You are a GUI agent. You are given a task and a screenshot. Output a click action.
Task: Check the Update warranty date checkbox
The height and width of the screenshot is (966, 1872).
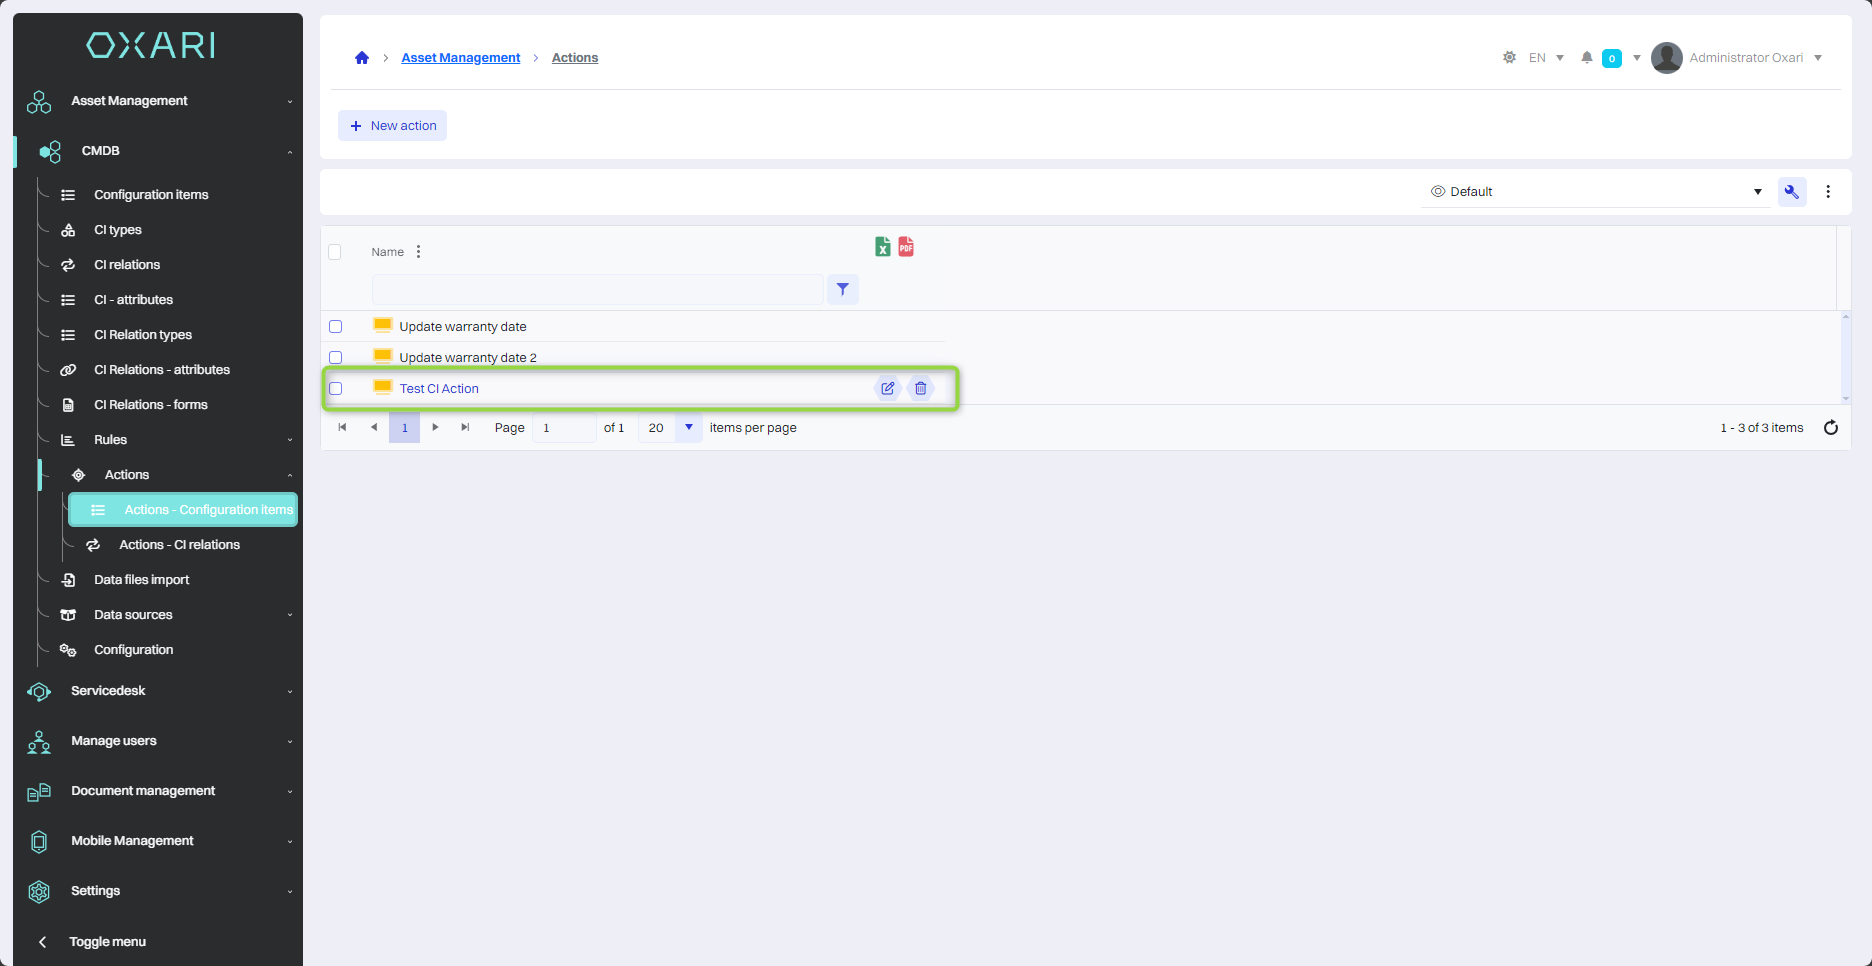tap(336, 327)
